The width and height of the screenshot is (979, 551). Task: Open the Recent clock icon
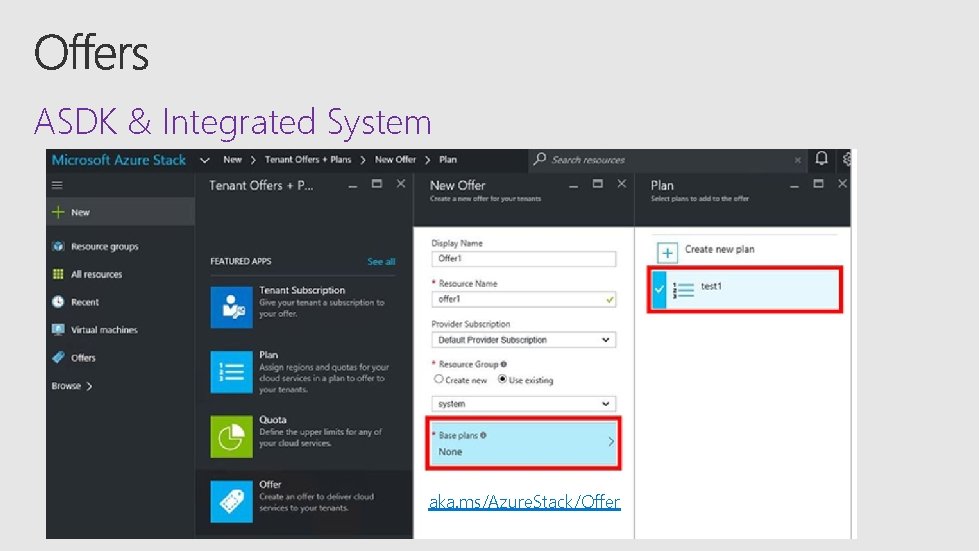click(x=58, y=302)
